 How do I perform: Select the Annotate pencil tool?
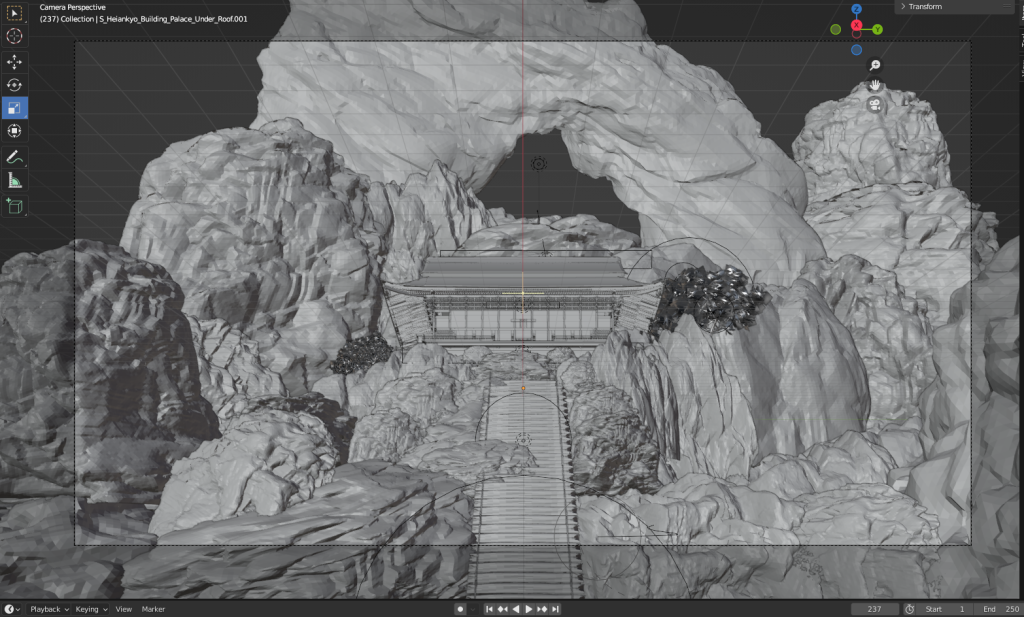14,157
